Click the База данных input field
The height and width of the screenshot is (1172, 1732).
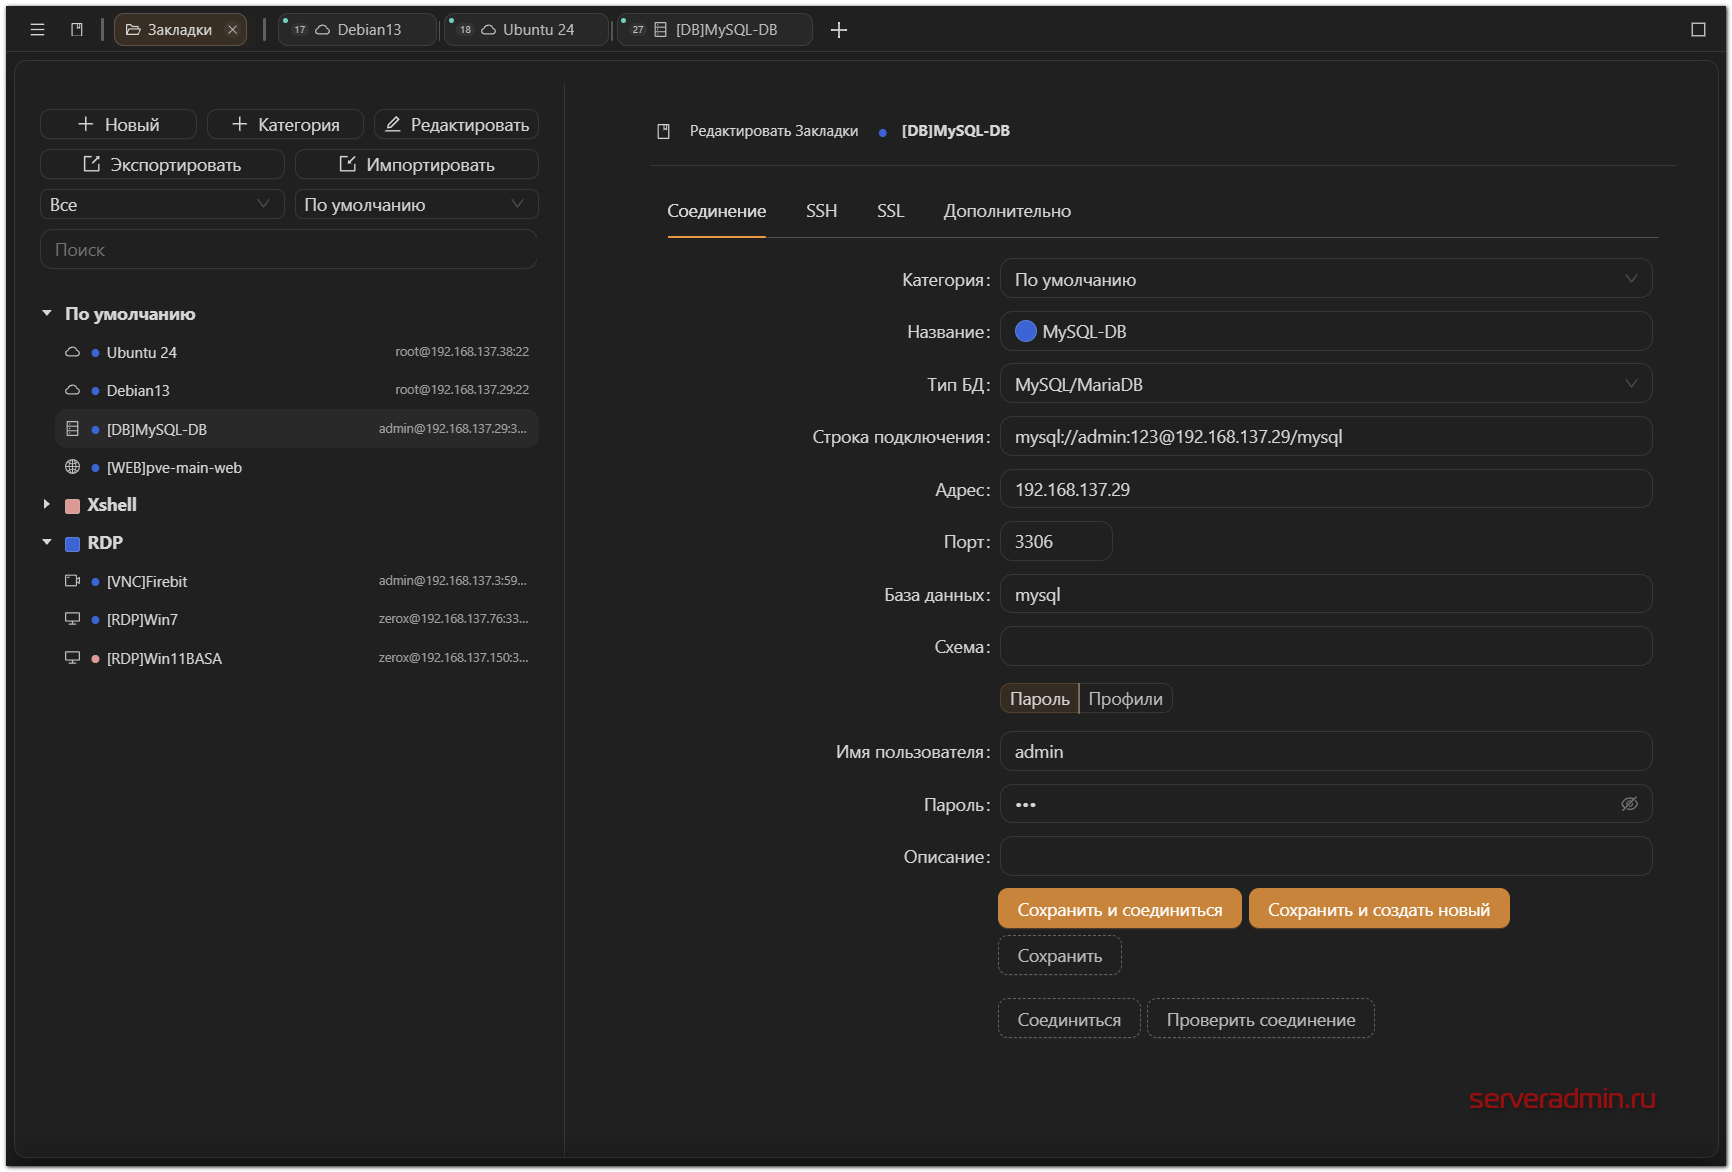(x=1326, y=594)
